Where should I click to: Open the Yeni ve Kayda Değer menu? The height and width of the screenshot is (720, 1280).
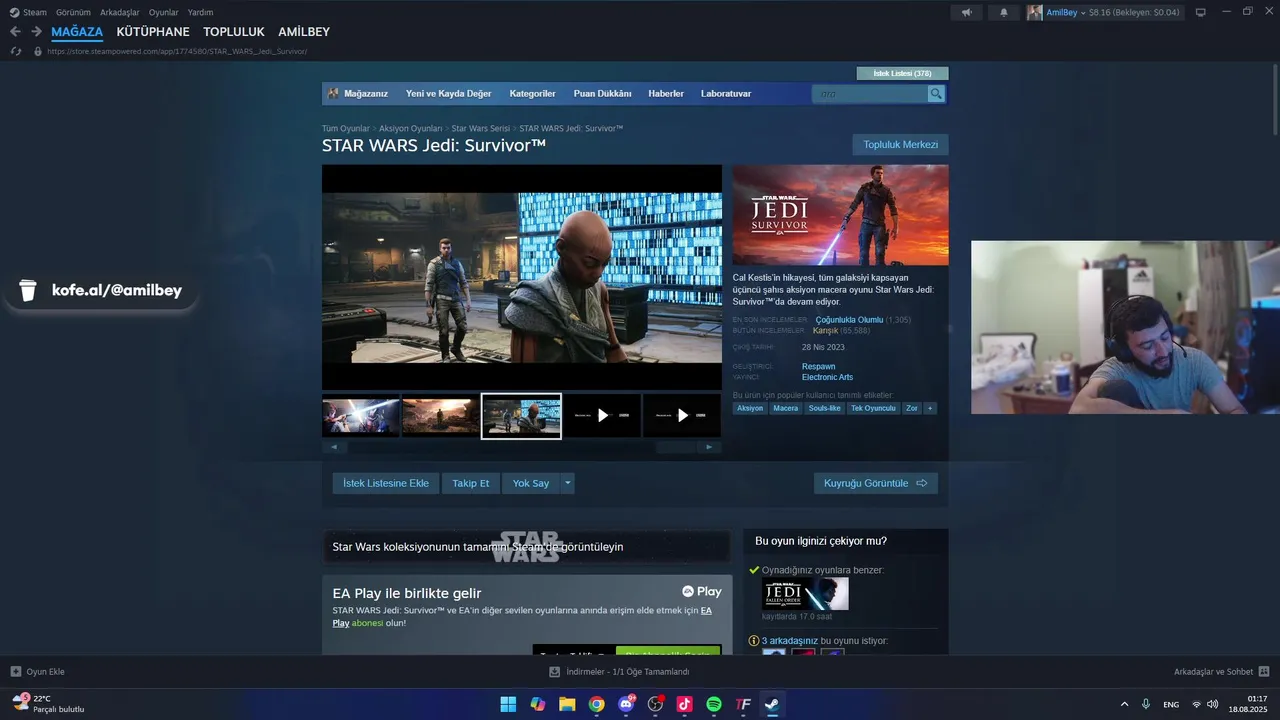[448, 93]
